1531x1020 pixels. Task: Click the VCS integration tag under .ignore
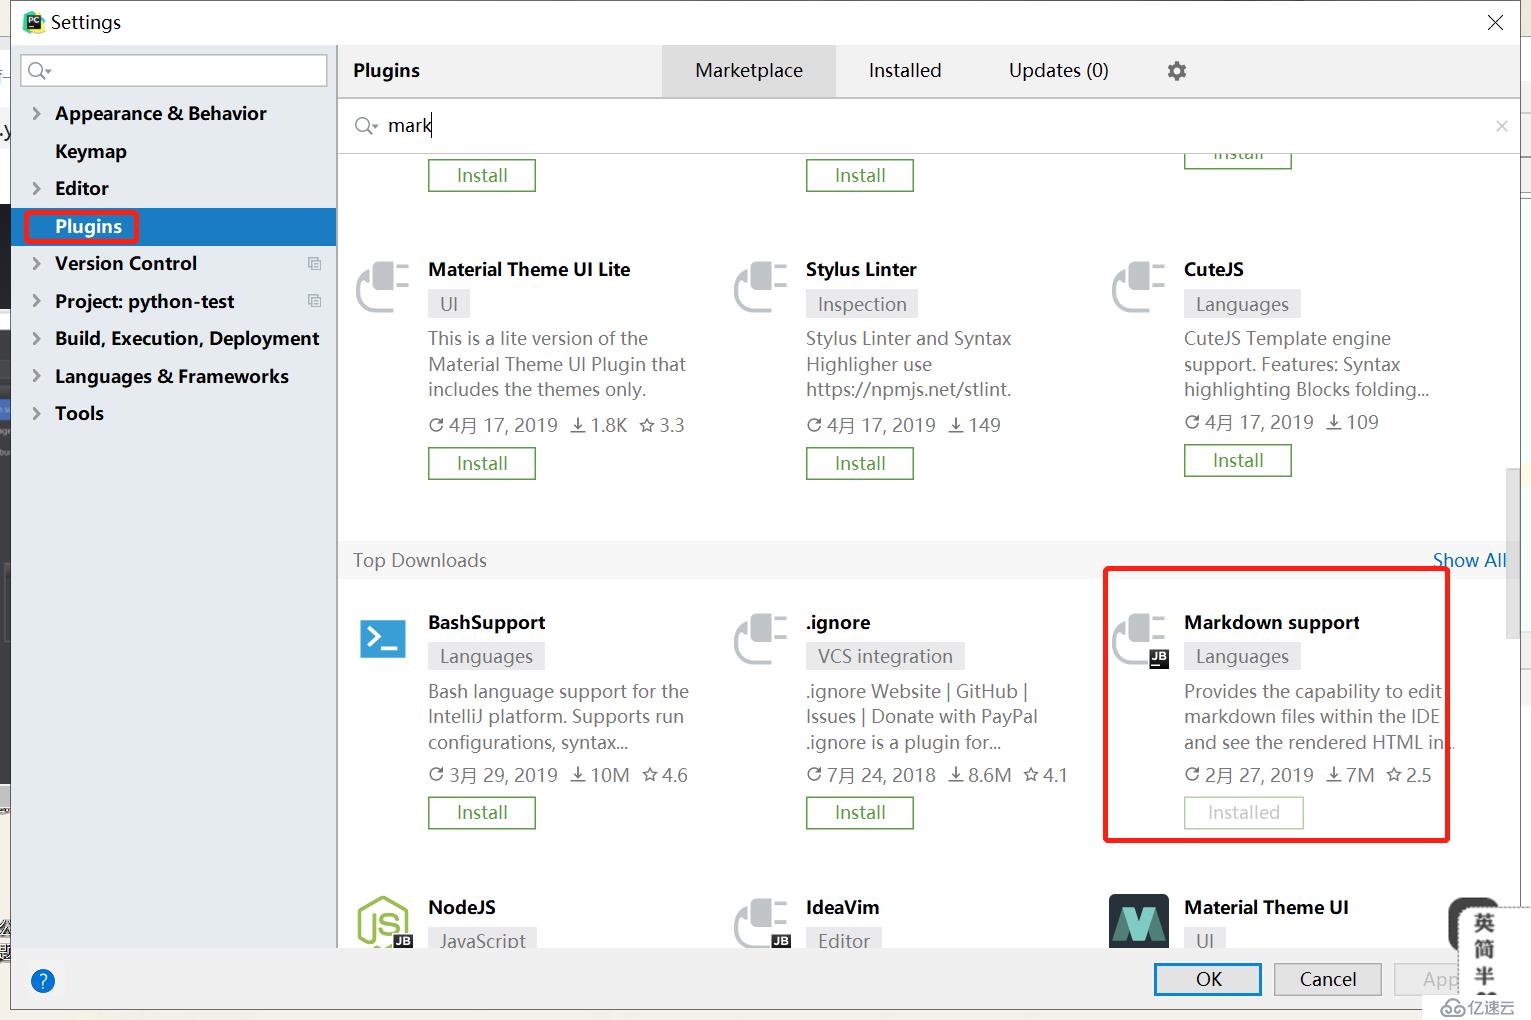click(885, 657)
